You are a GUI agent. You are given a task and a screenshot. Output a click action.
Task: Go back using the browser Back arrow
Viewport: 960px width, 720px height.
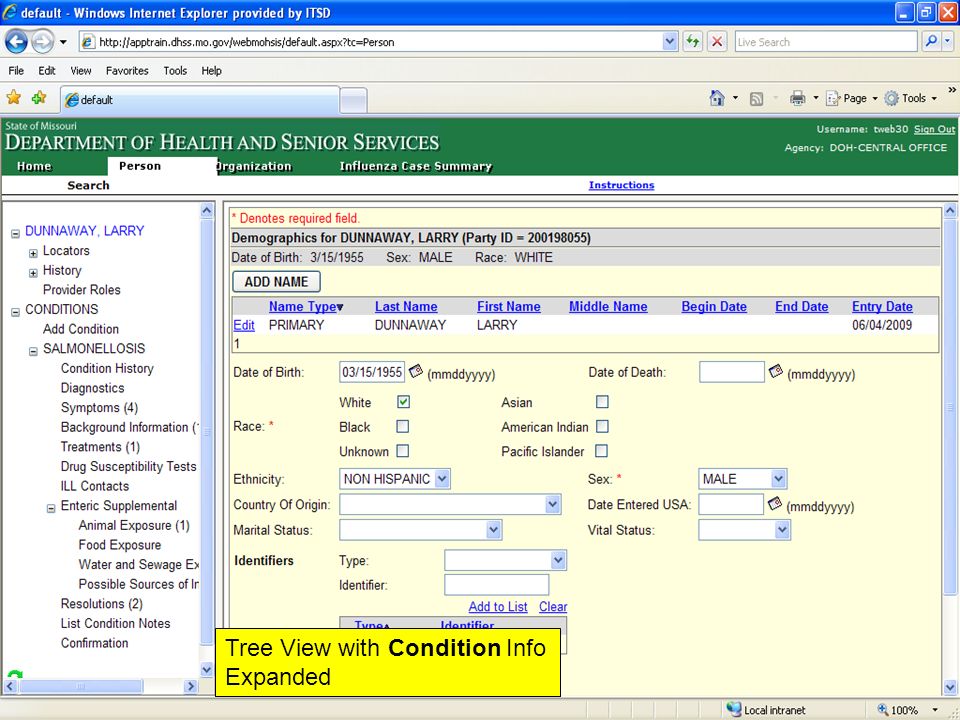click(x=17, y=42)
